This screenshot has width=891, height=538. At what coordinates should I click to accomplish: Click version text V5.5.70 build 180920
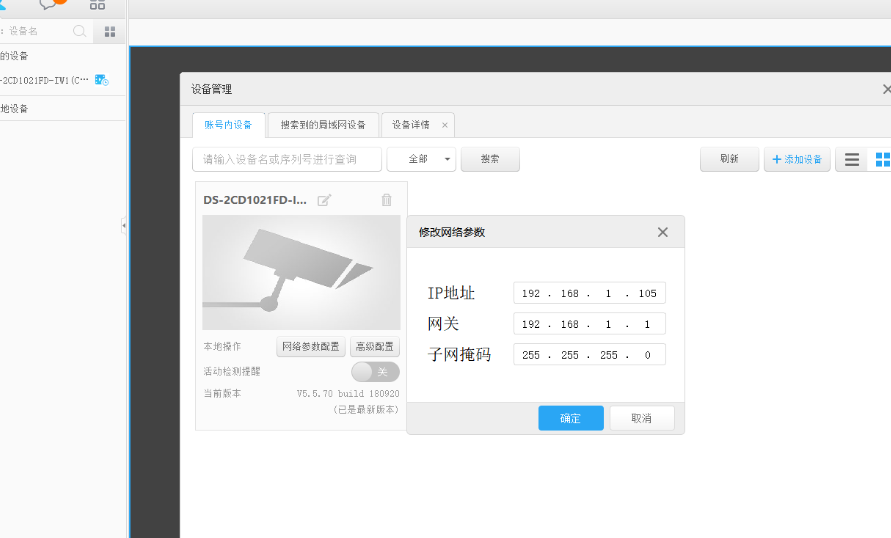pyautogui.click(x=348, y=394)
